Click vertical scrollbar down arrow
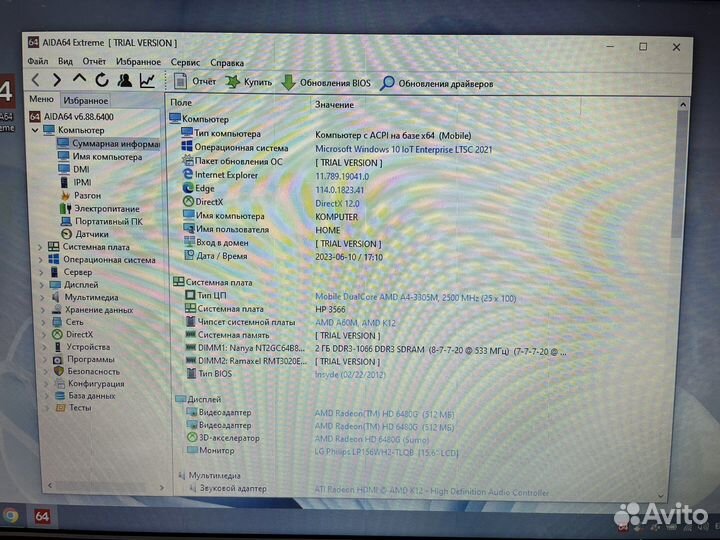Screen dimensions: 720x540 click(x=660, y=495)
